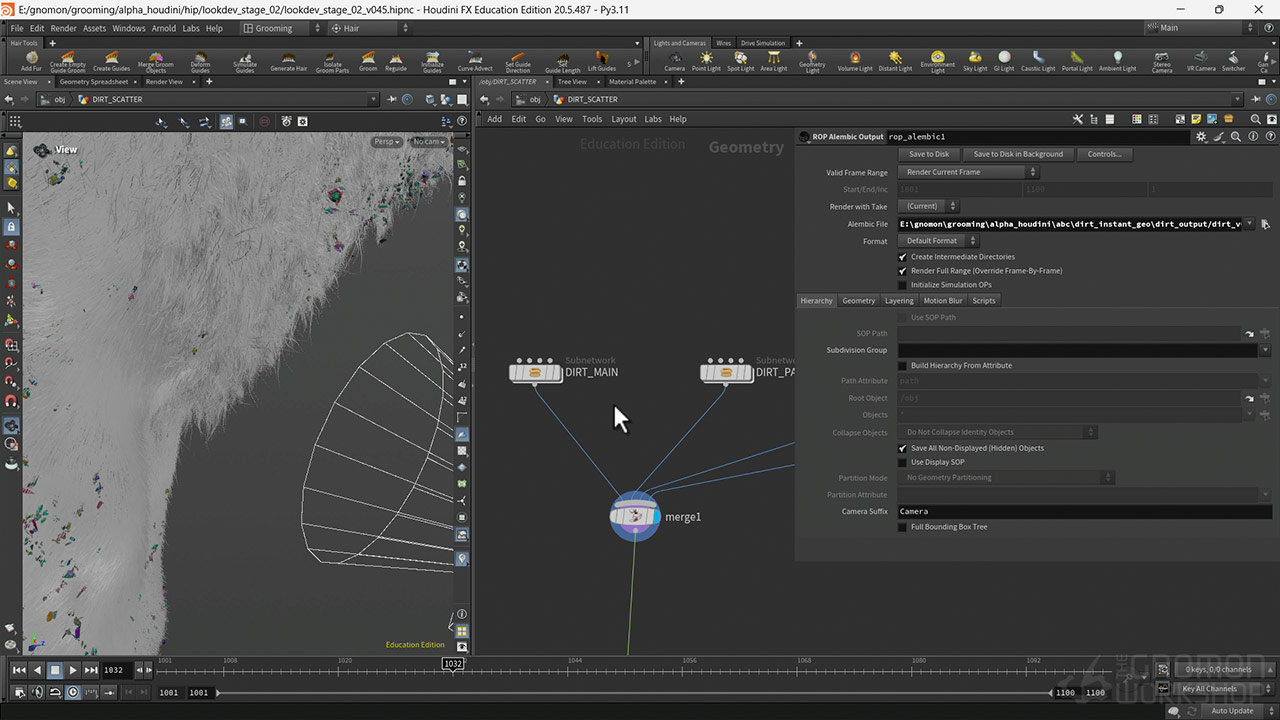Click Save to Disk button

[x=929, y=154]
